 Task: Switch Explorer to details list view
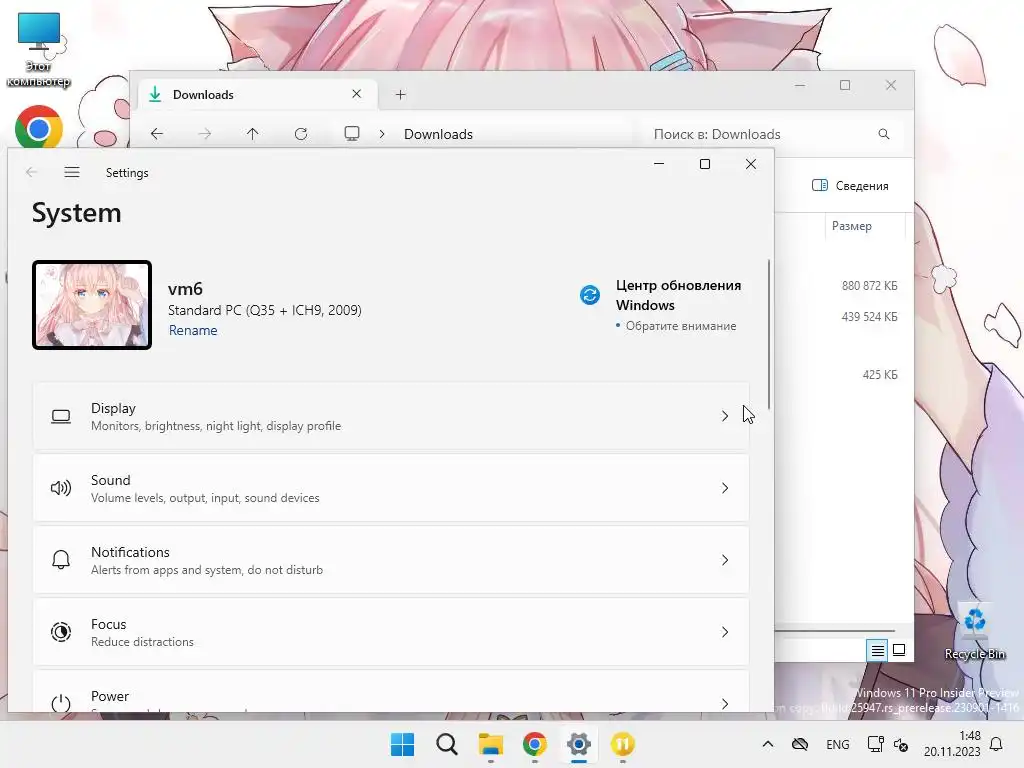click(x=877, y=650)
